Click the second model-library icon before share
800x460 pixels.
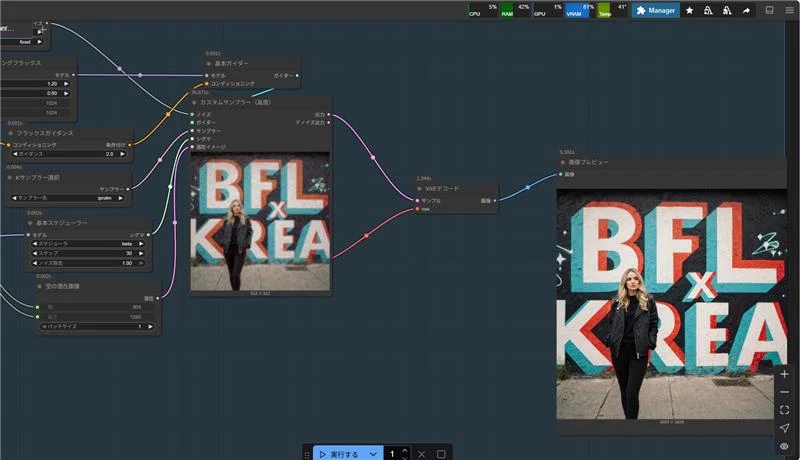tap(727, 10)
